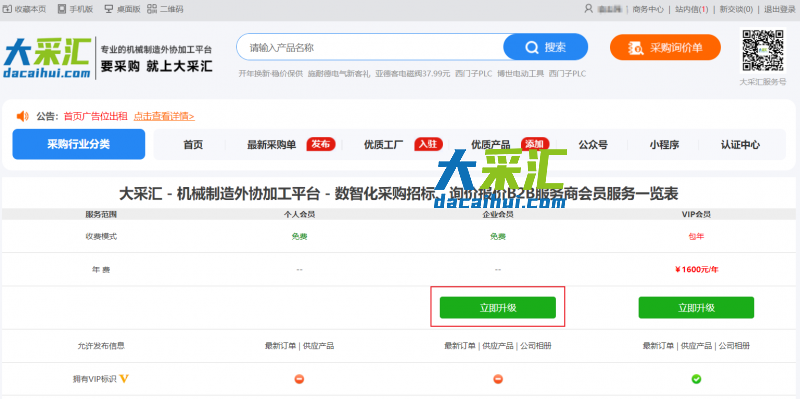Image resolution: width=800 pixels, height=399 pixels.
Task: Click 立即升级 under 企业会员
Action: click(x=498, y=308)
